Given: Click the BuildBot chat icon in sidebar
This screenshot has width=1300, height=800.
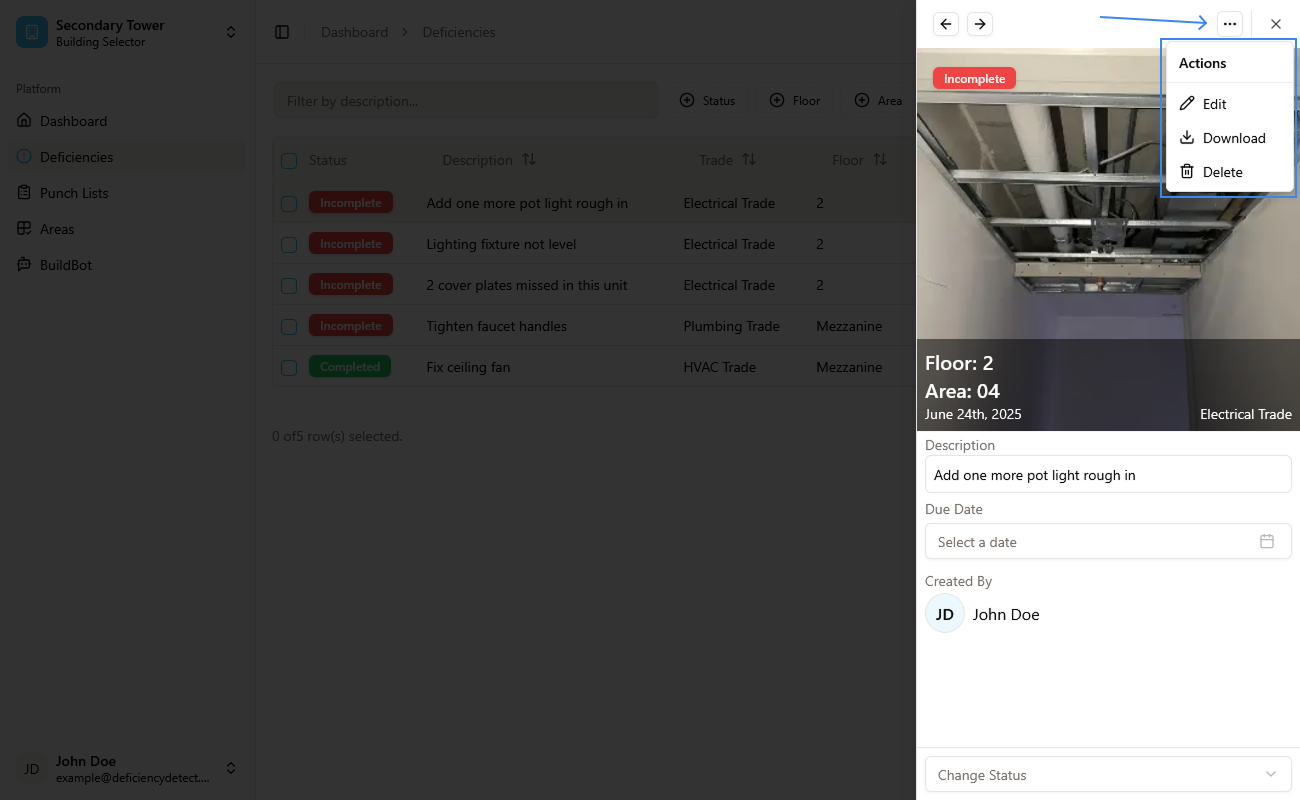Looking at the screenshot, I should click(24, 265).
